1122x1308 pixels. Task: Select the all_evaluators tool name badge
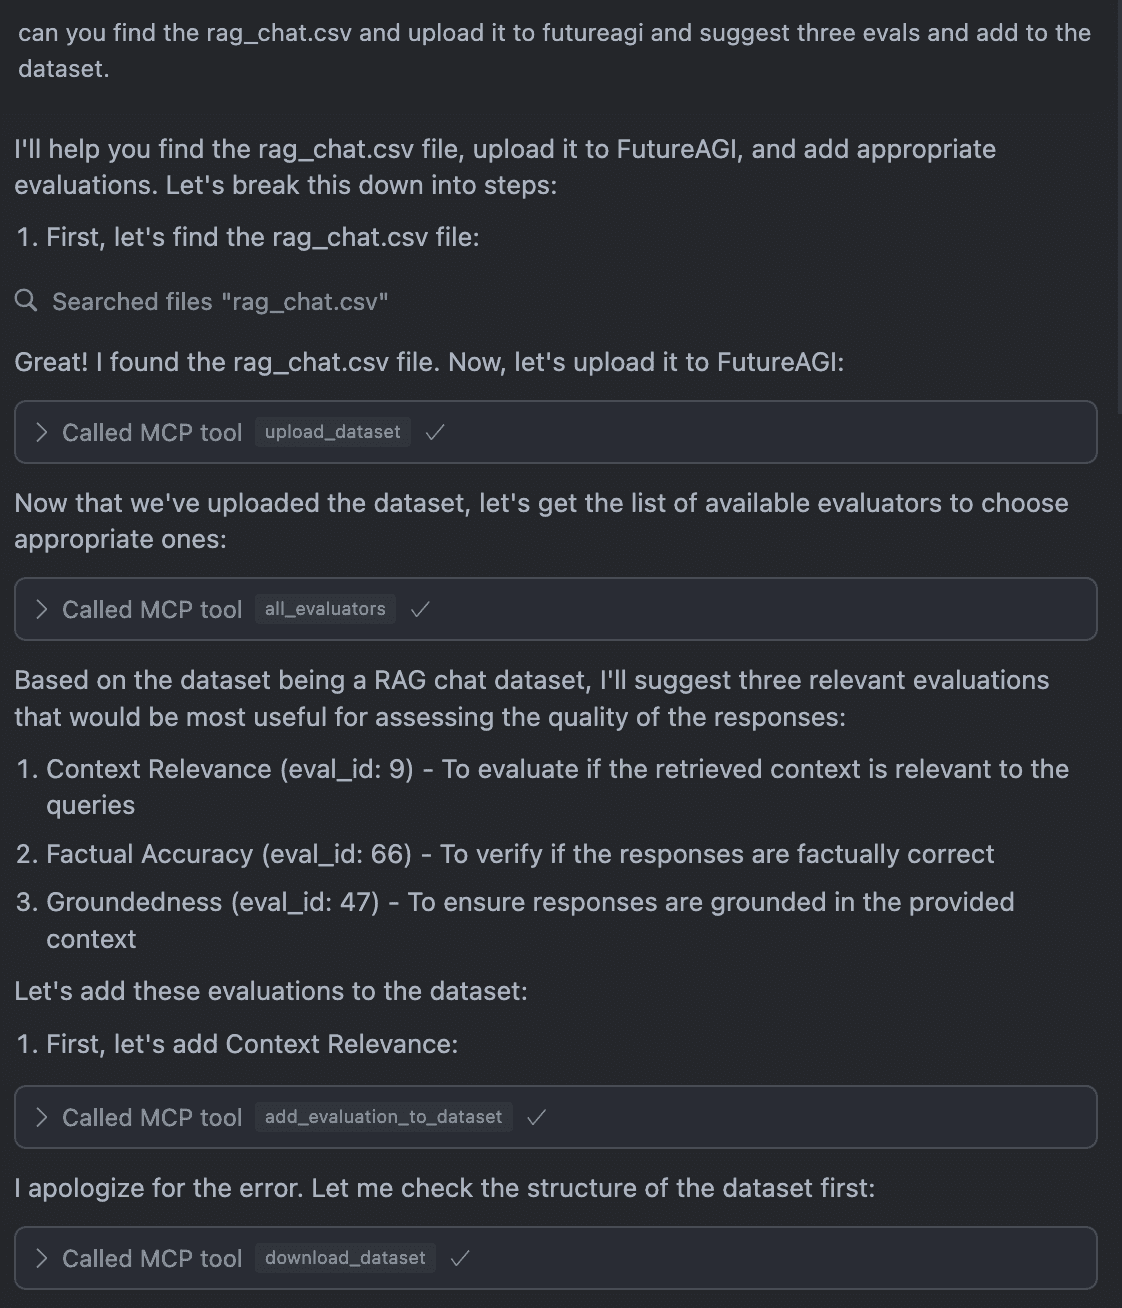pos(325,609)
